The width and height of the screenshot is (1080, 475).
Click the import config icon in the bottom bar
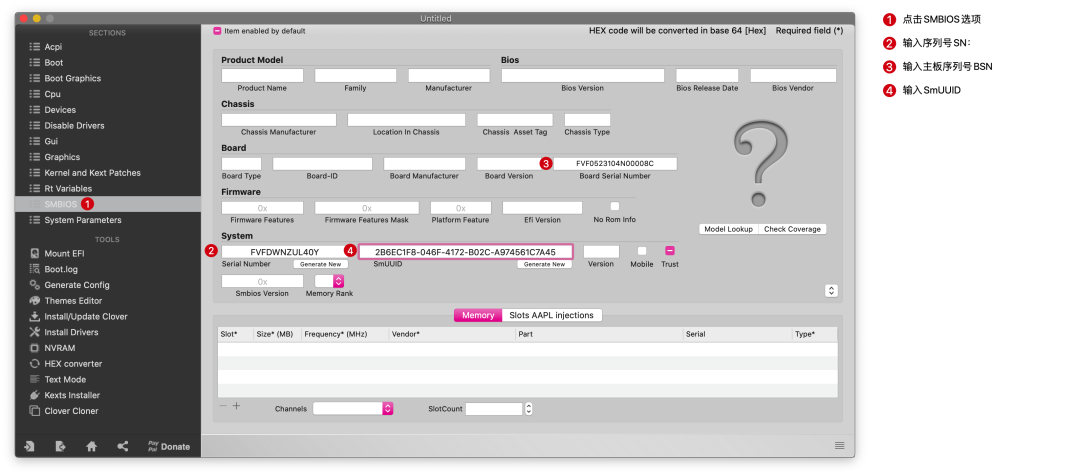(x=29, y=446)
